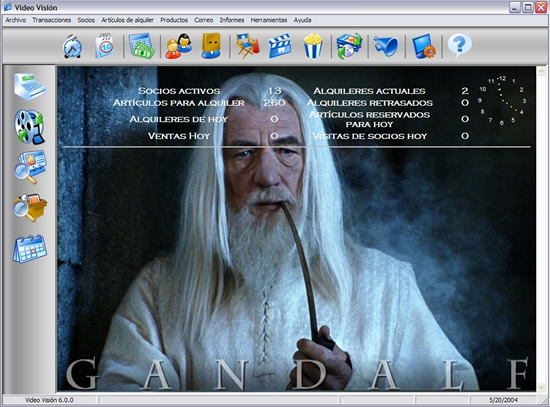Open the calendar day toolbar icon
The image size is (550, 407).
[105, 46]
